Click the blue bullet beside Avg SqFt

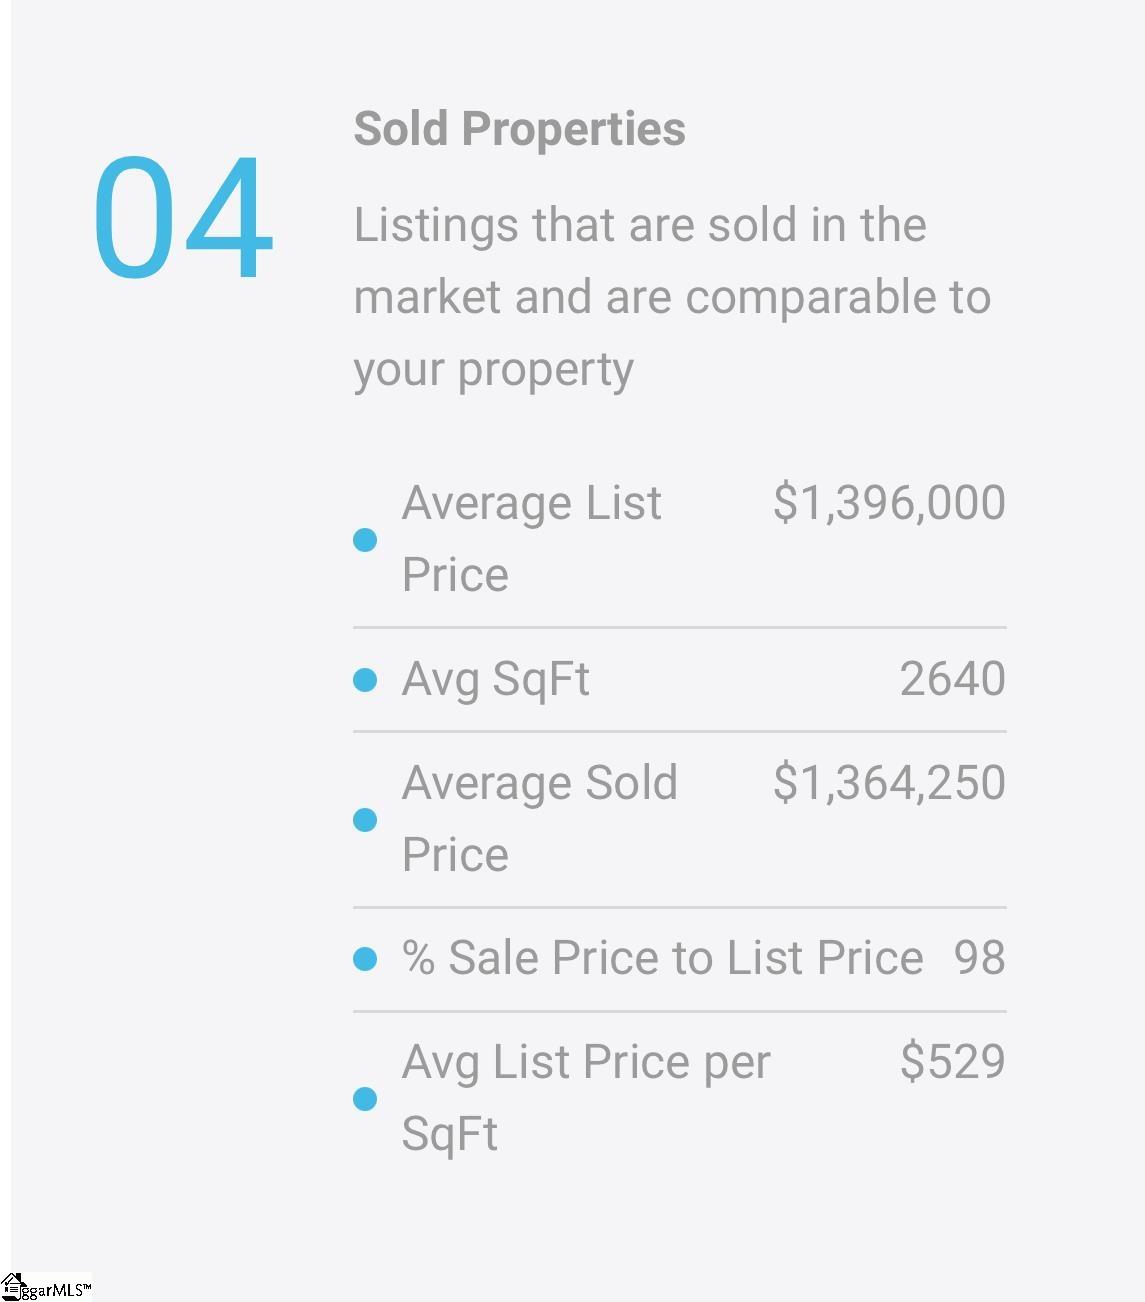coord(365,680)
